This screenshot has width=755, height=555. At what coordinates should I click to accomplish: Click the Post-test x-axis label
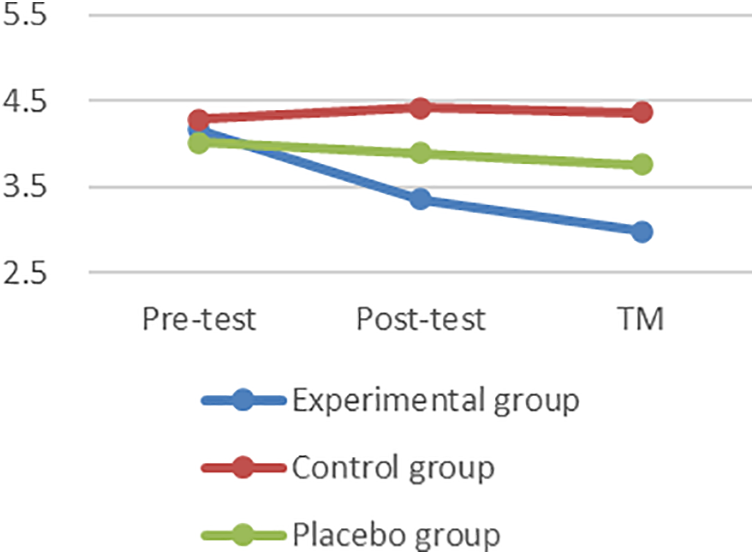420,319
